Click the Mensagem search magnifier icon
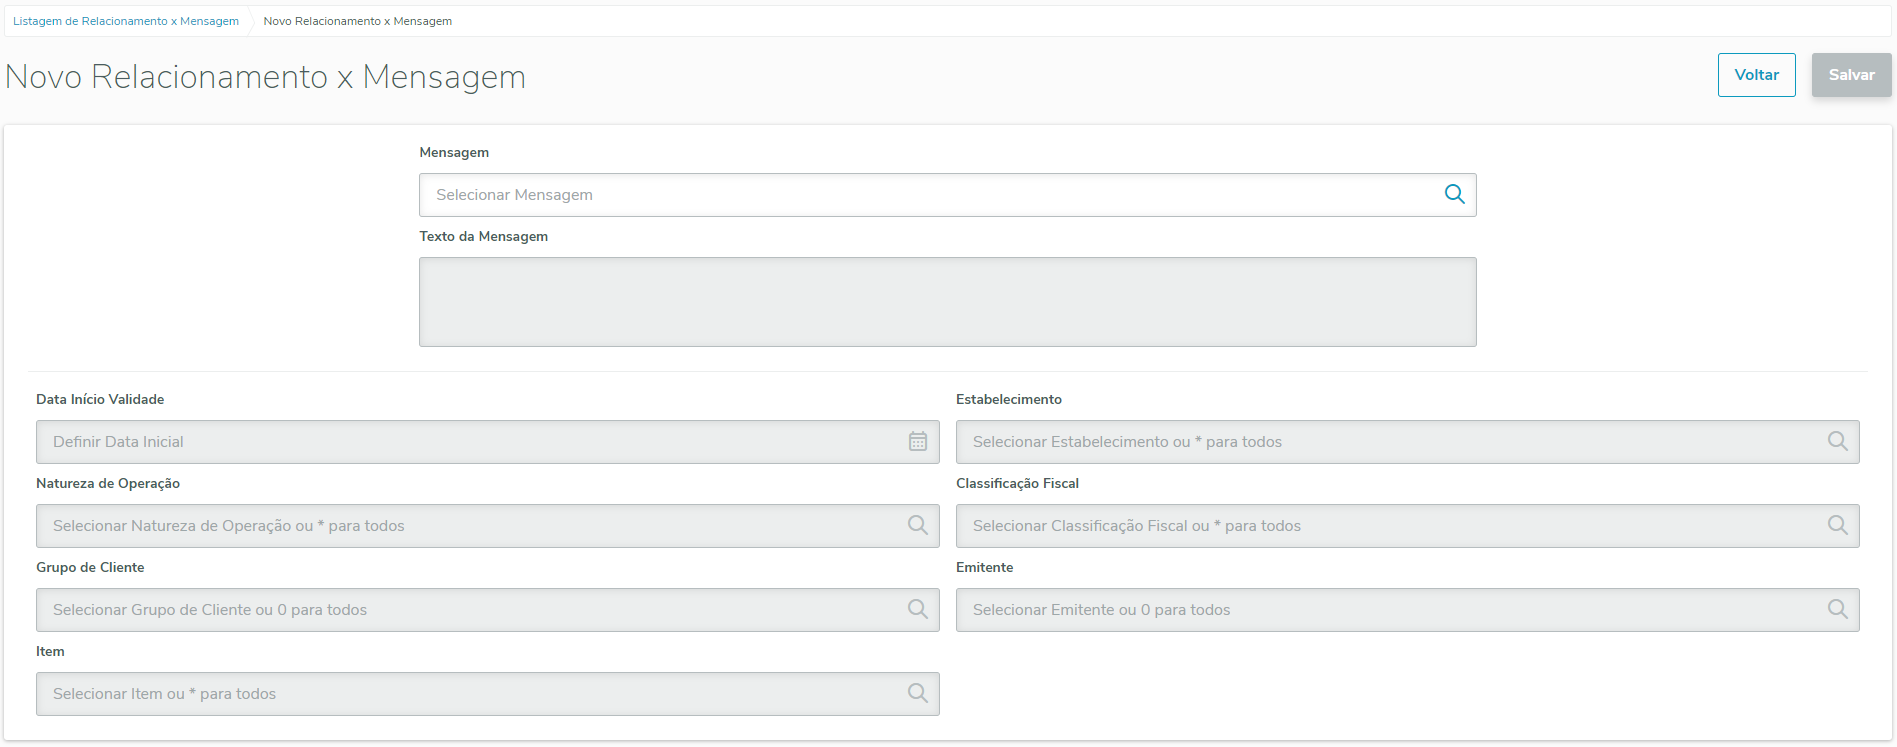1897x747 pixels. point(1454,195)
